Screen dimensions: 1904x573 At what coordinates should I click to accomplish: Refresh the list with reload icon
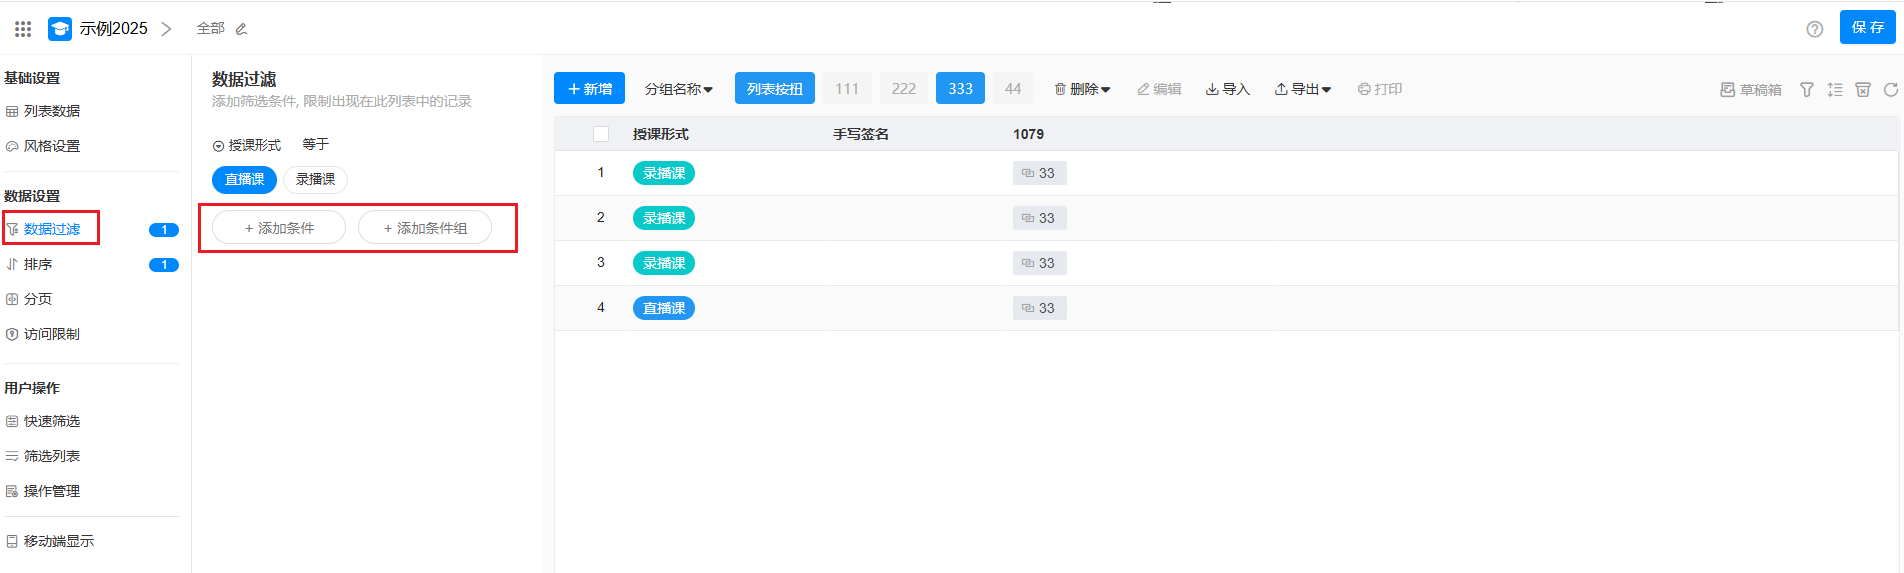(1890, 90)
